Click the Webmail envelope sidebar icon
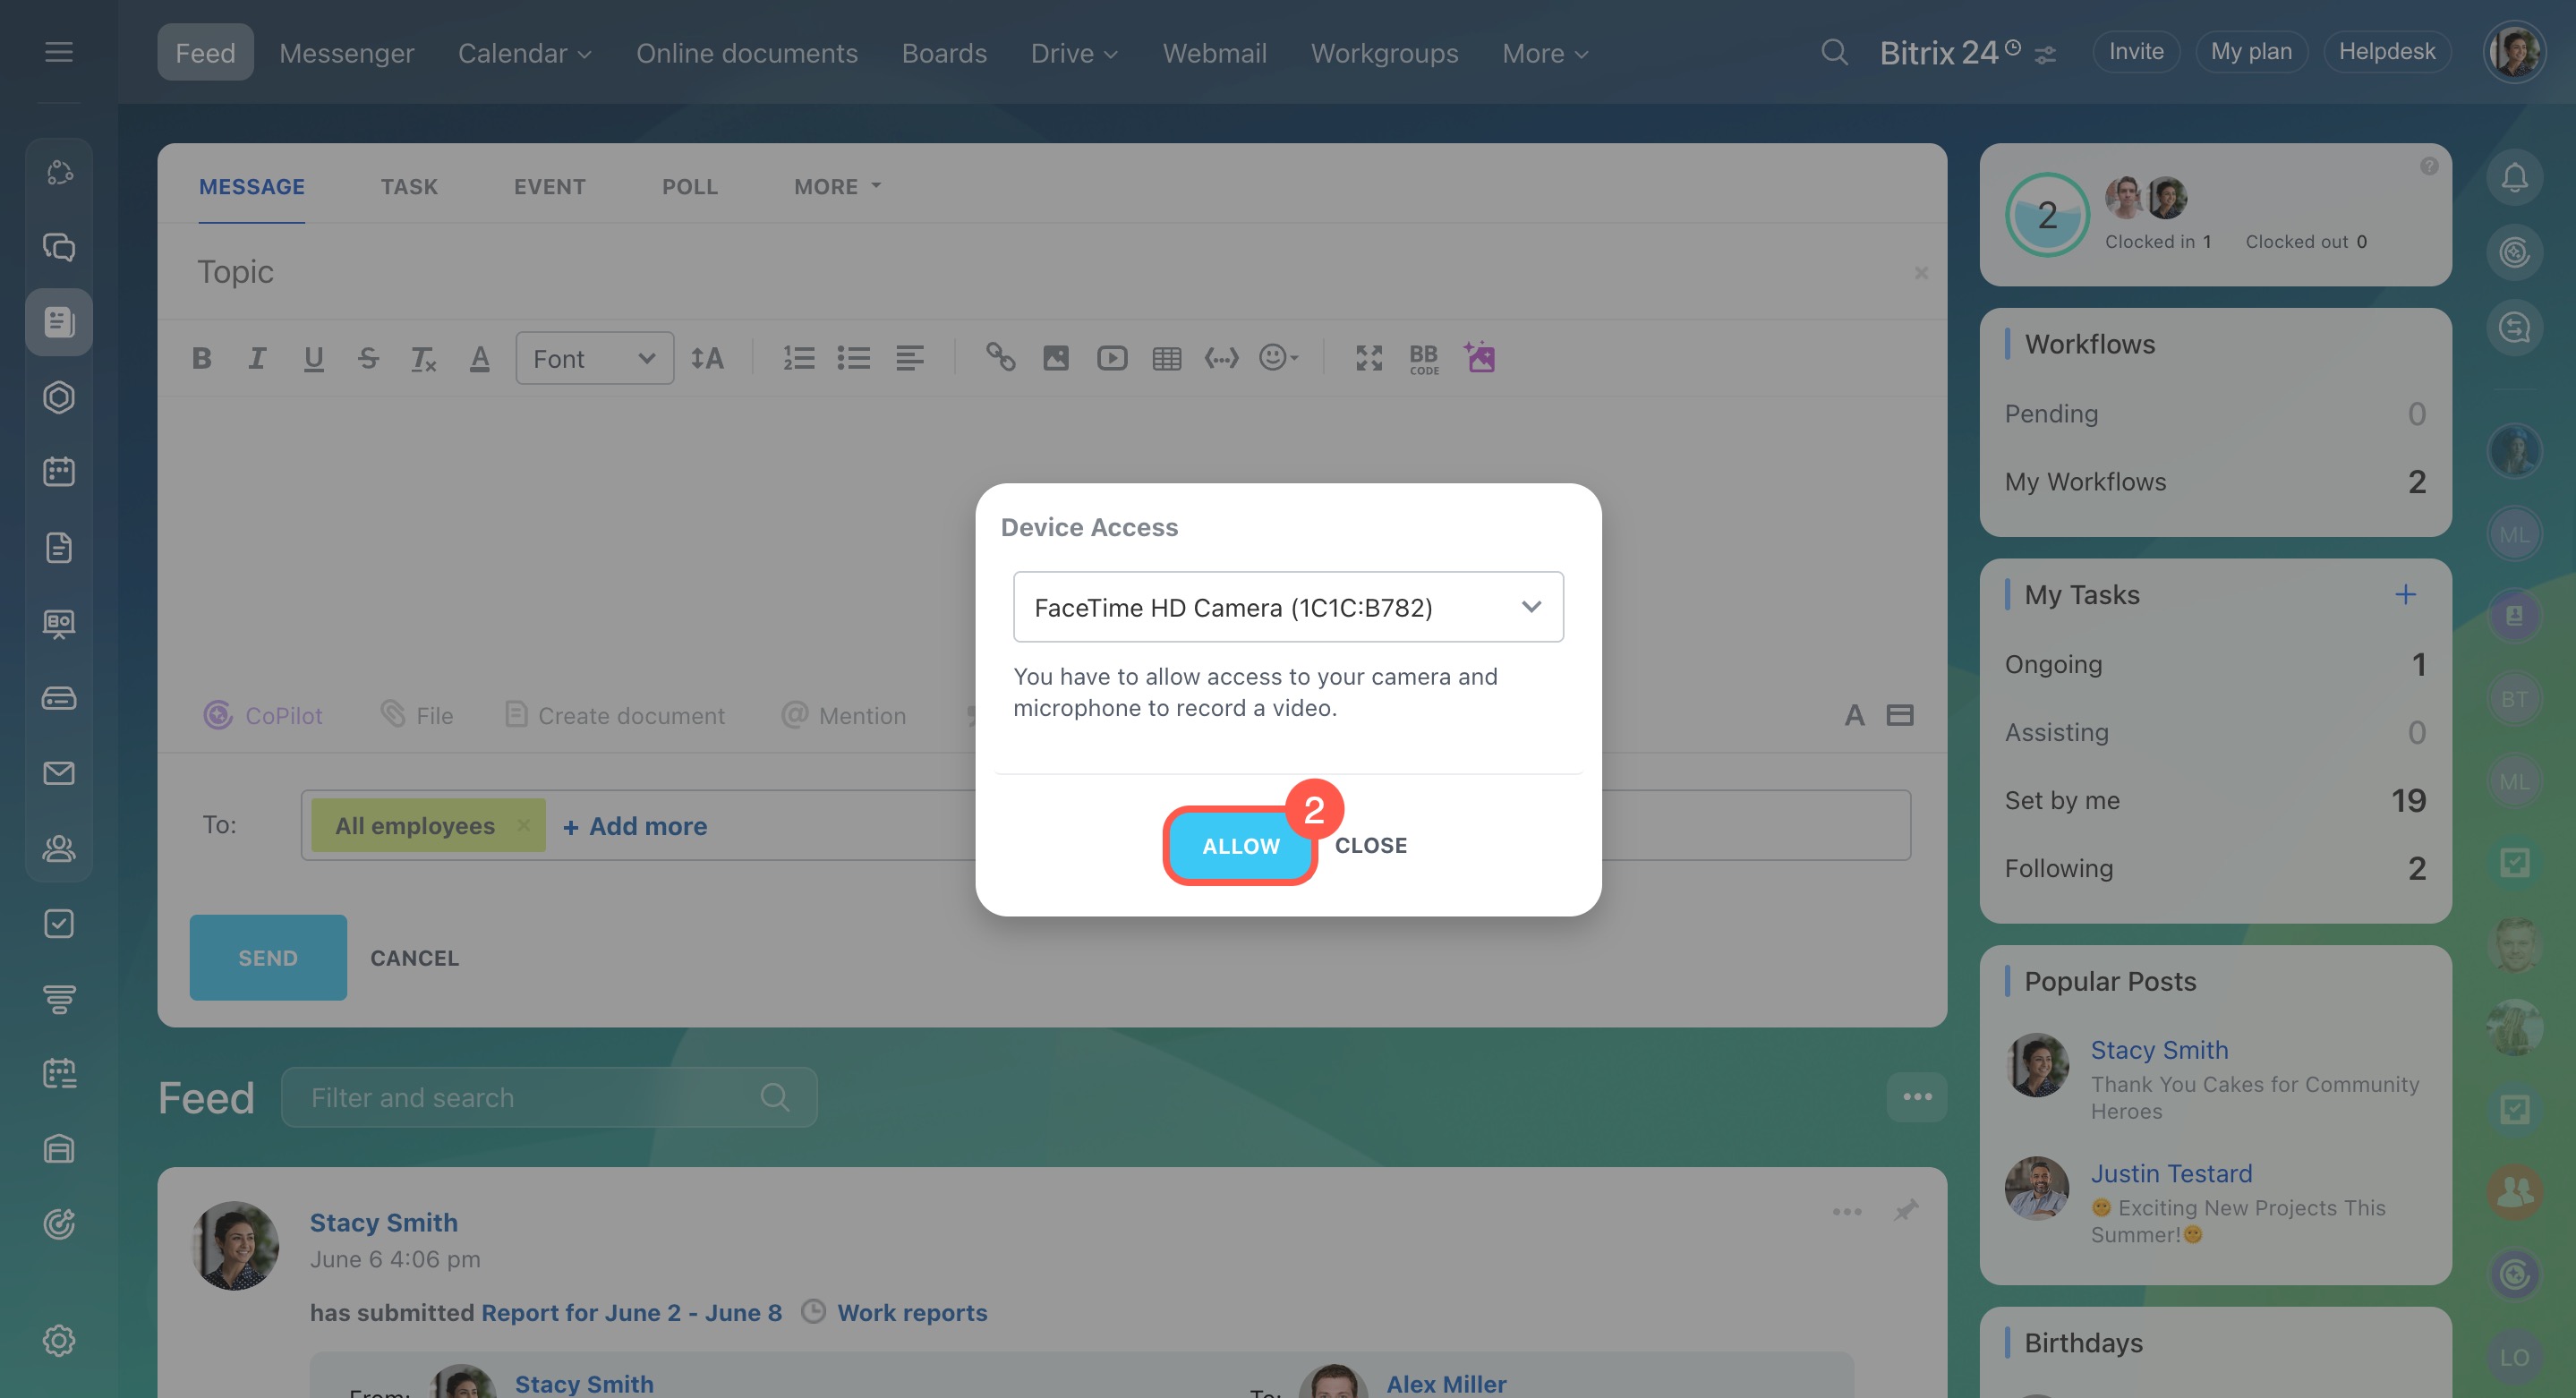The image size is (2576, 1398). click(x=59, y=773)
